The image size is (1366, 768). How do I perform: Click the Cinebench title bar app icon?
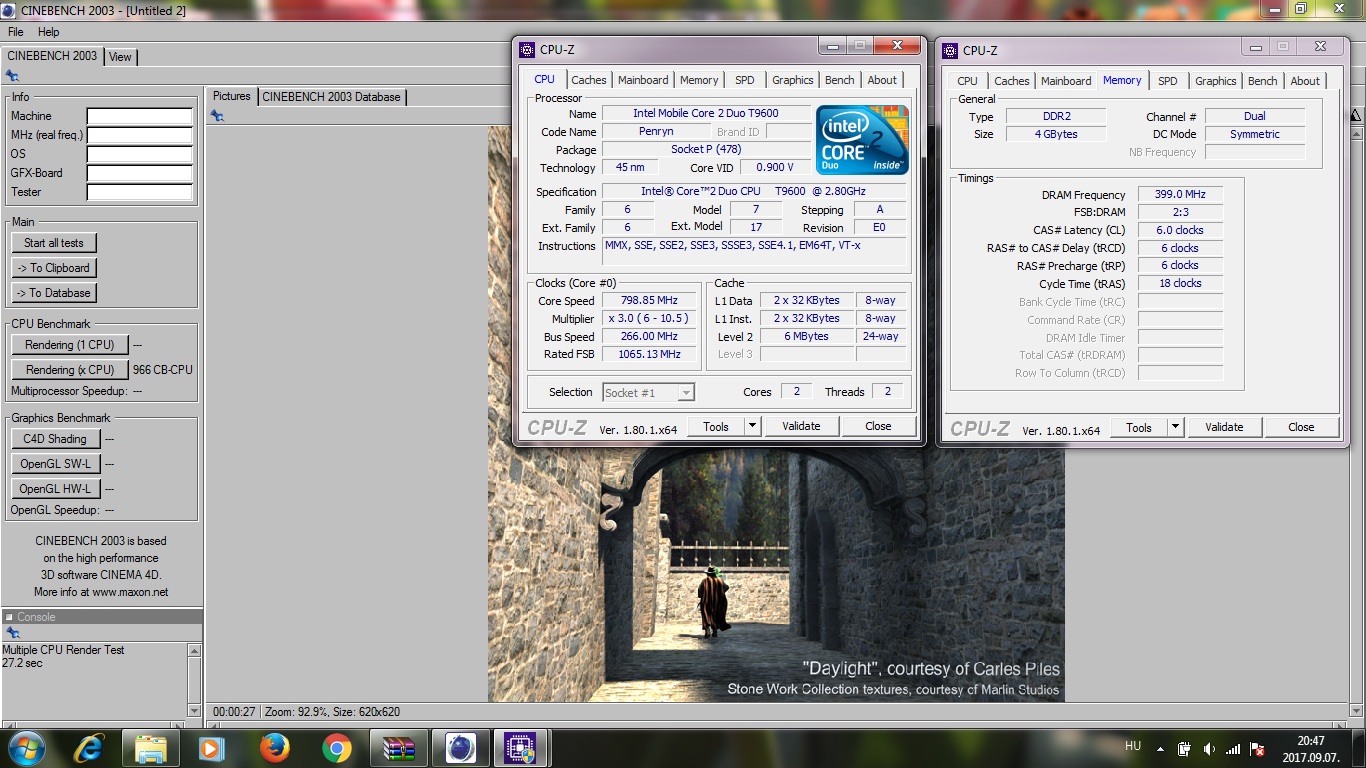click(x=9, y=10)
